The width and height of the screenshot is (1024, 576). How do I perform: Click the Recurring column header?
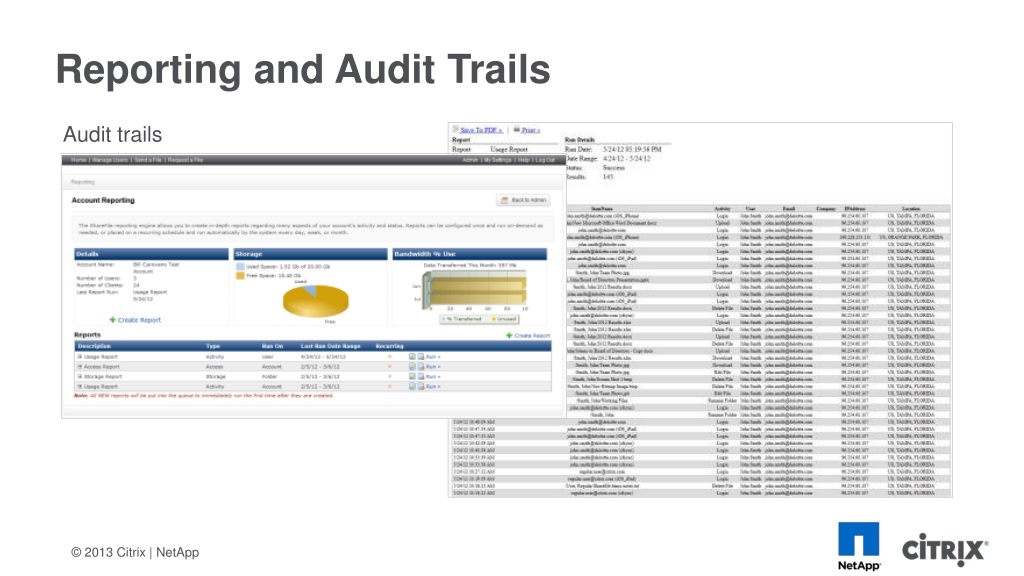click(x=390, y=346)
